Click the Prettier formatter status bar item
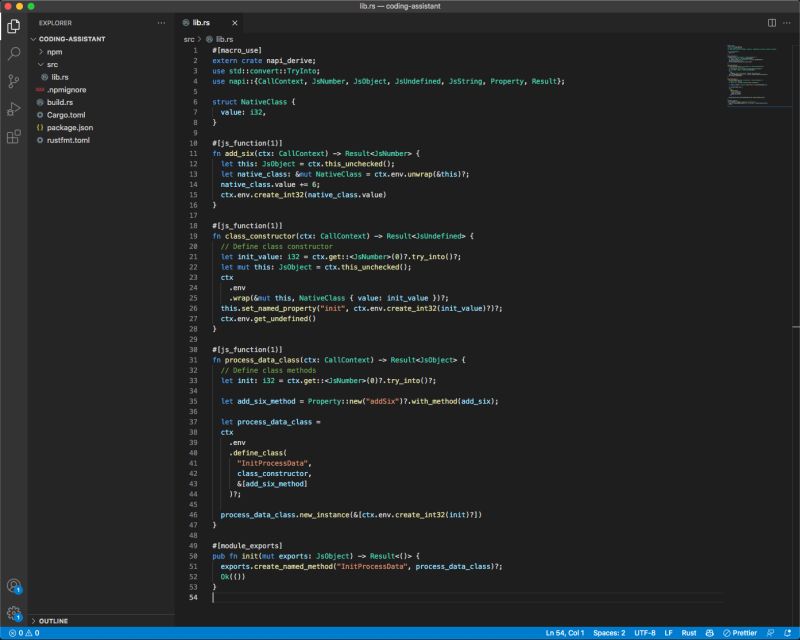Viewport: 800px width, 640px height. click(x=742, y=632)
